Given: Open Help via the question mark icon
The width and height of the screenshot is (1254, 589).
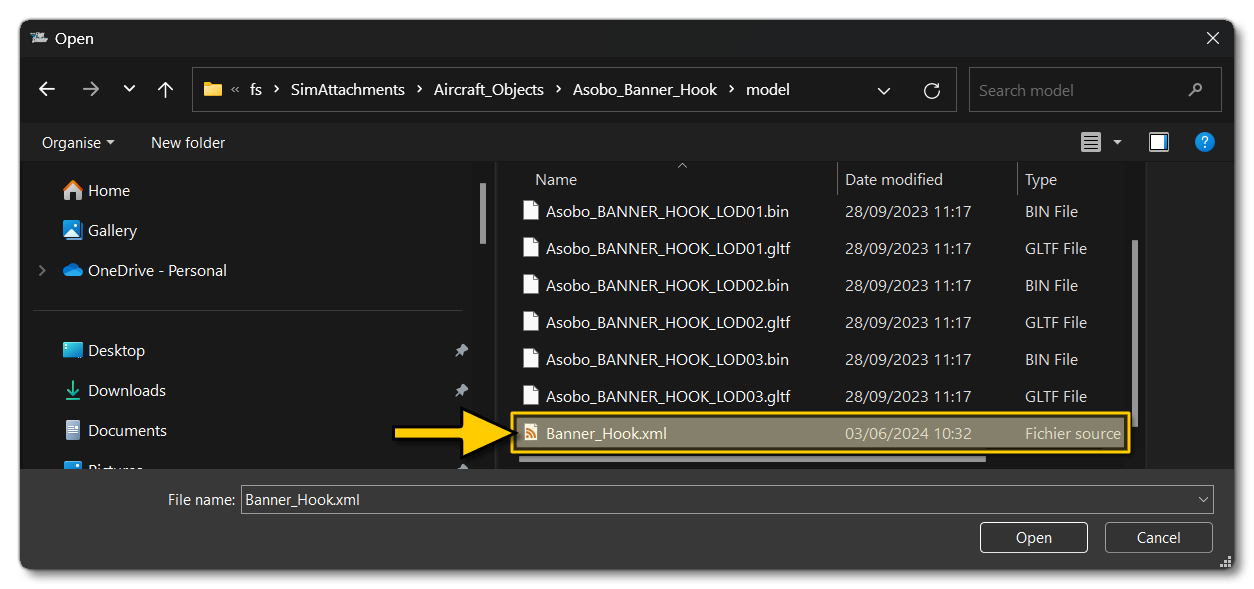Looking at the screenshot, I should pos(1205,141).
